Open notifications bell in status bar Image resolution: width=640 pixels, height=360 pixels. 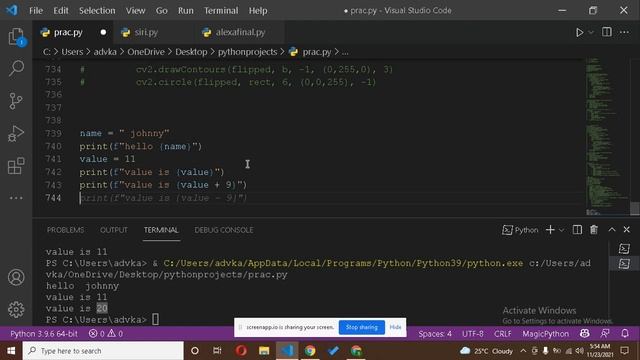click(624, 333)
